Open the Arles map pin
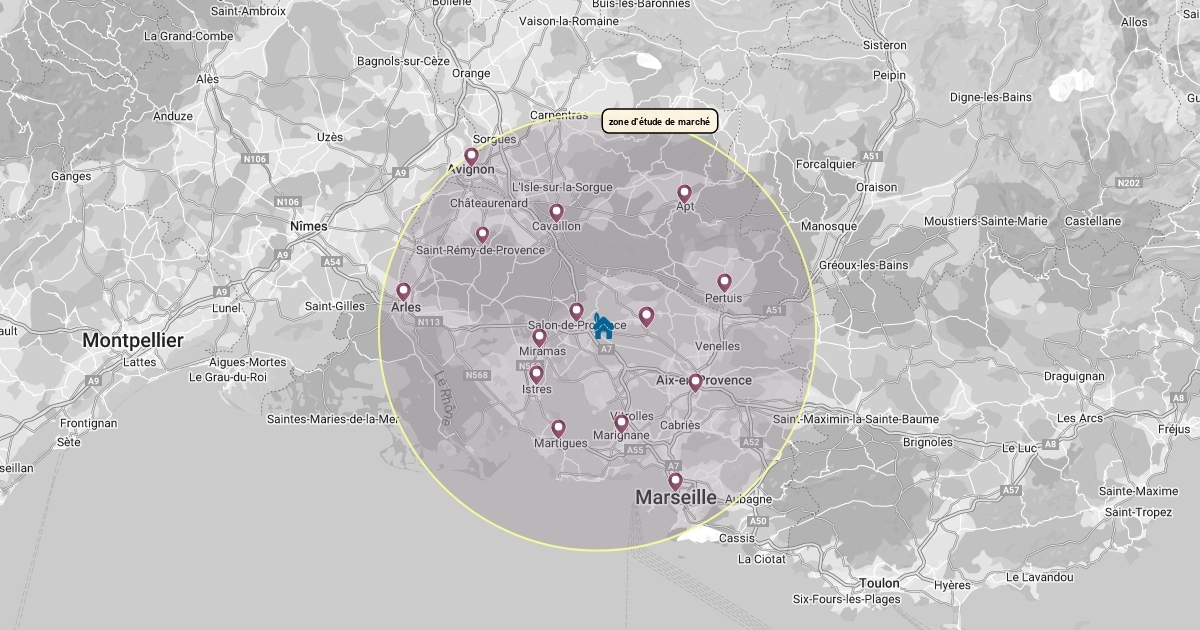The height and width of the screenshot is (630, 1200). [x=403, y=292]
